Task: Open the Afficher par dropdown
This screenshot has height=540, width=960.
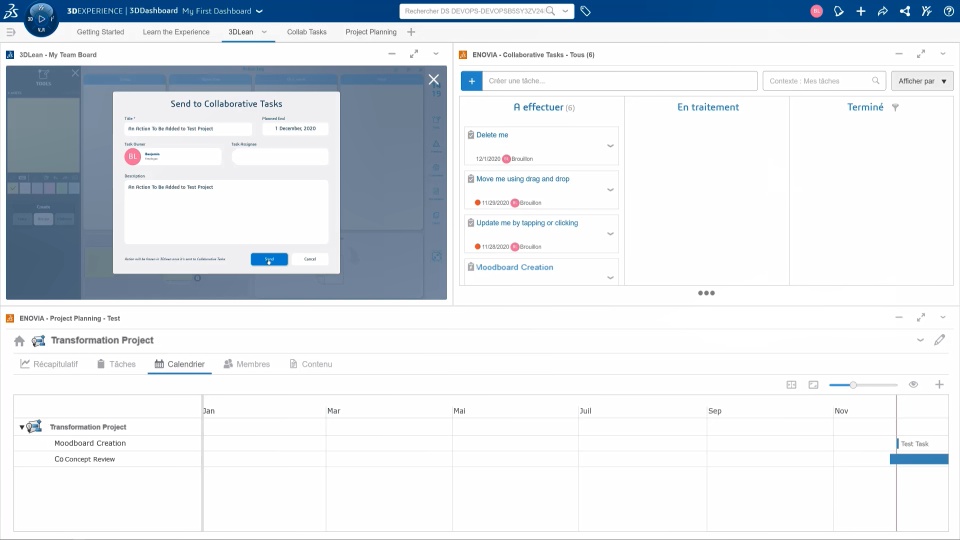Action: pyautogui.click(x=922, y=81)
